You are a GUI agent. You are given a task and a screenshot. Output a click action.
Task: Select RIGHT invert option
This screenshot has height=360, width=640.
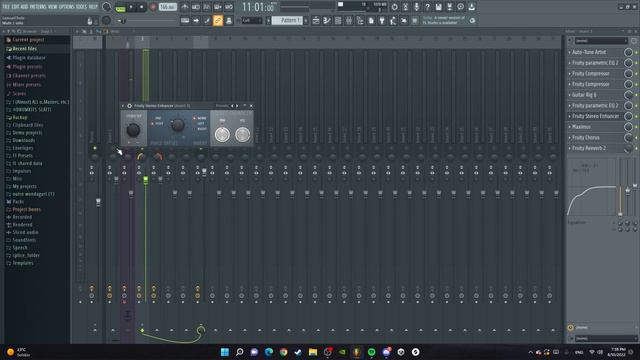(x=200, y=129)
